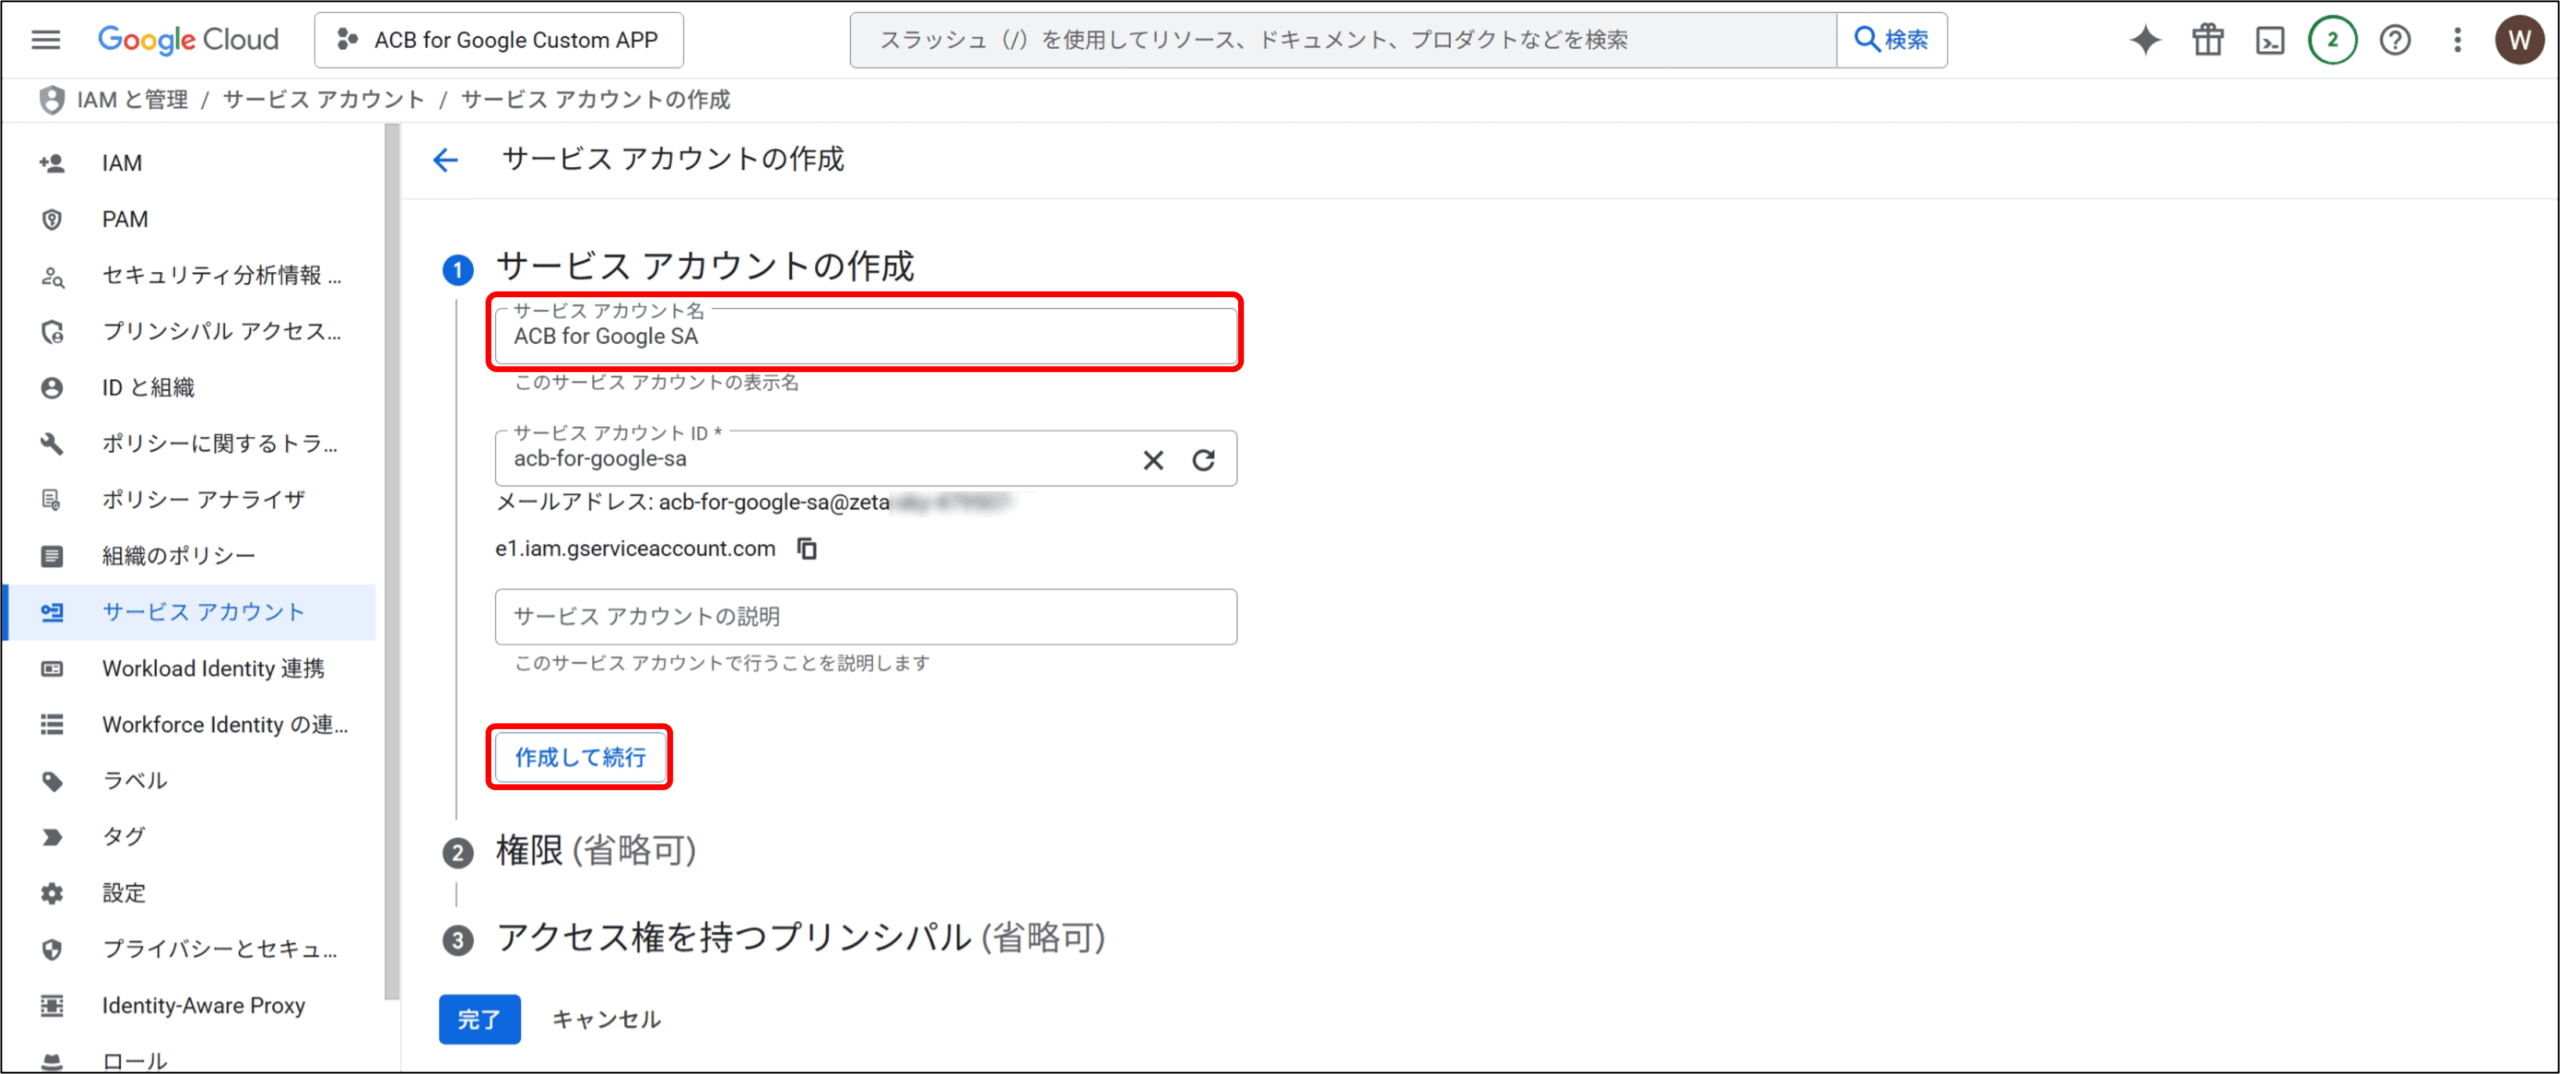Screen dimensions: 2560x1074
Task: Select Workload Identity 連携 in sidebar
Action: (x=213, y=668)
